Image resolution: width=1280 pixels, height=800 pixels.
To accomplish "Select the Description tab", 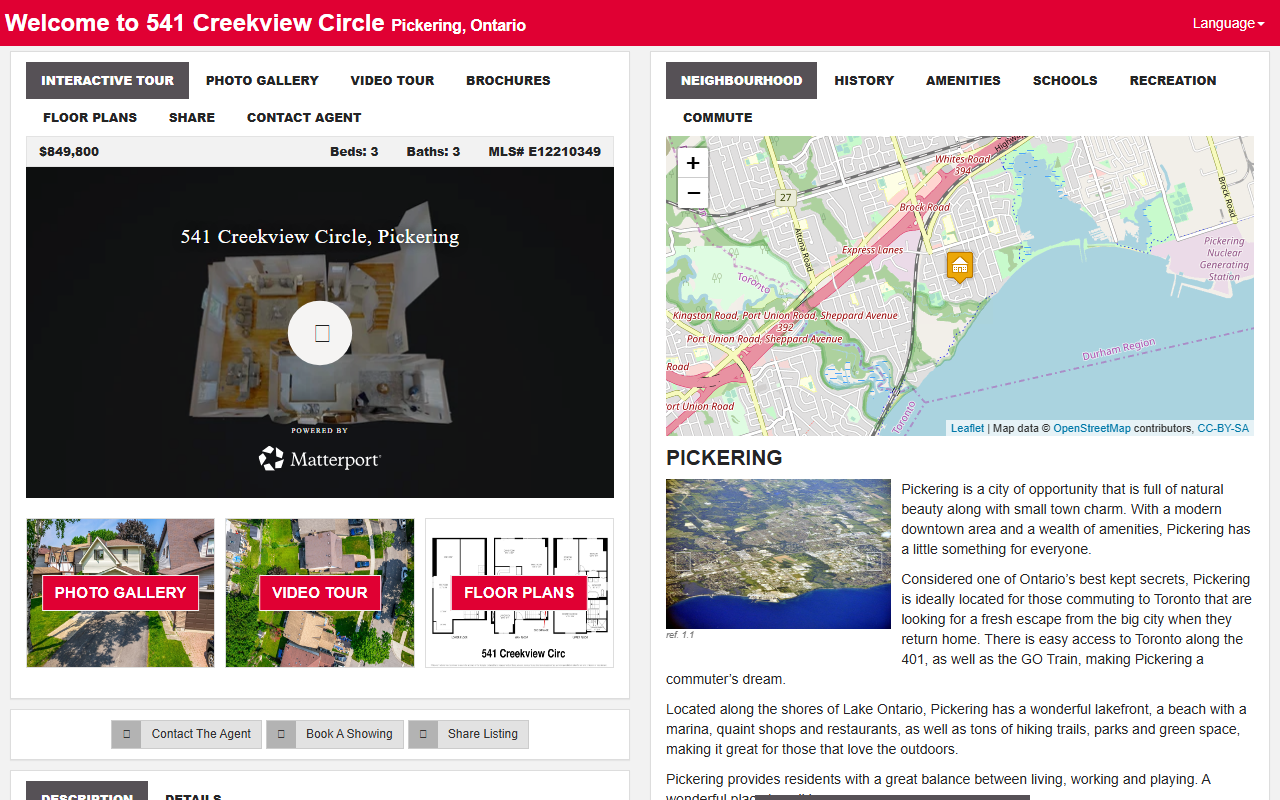I will coord(87,792).
